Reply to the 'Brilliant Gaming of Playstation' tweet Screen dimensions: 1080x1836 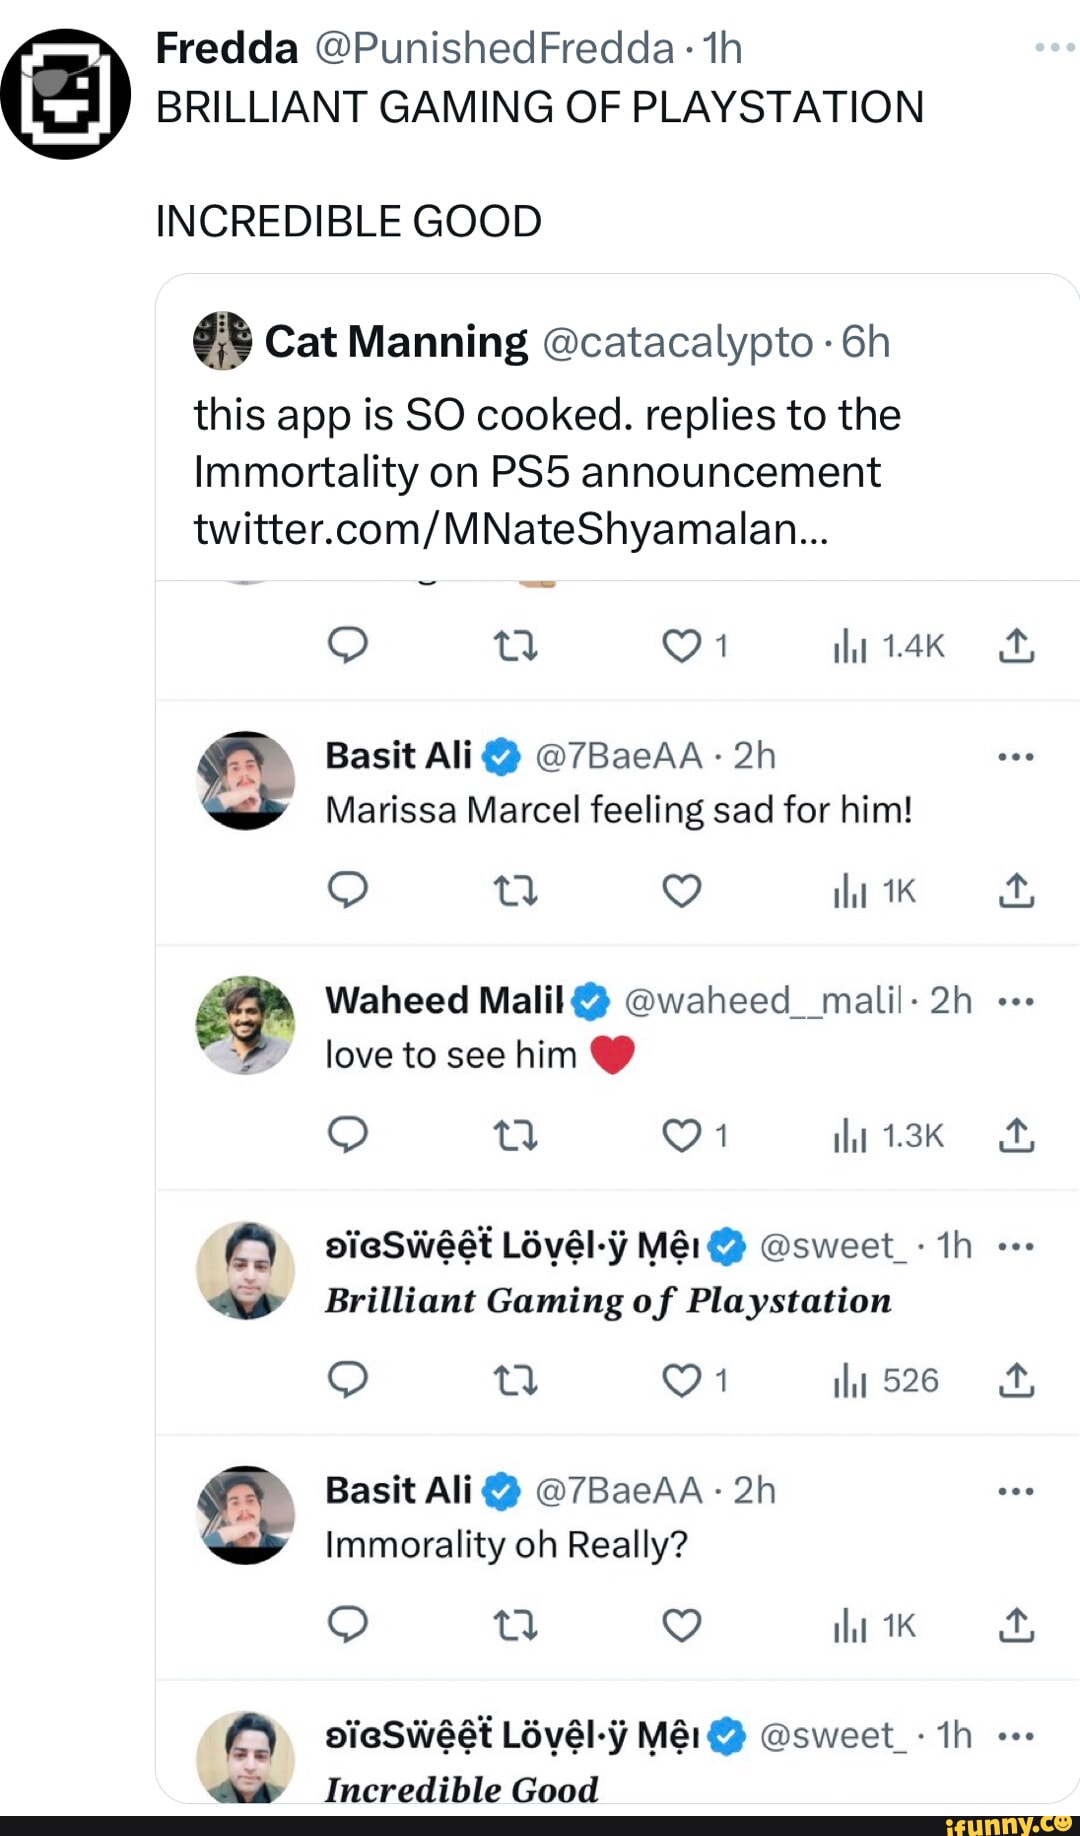point(348,1380)
